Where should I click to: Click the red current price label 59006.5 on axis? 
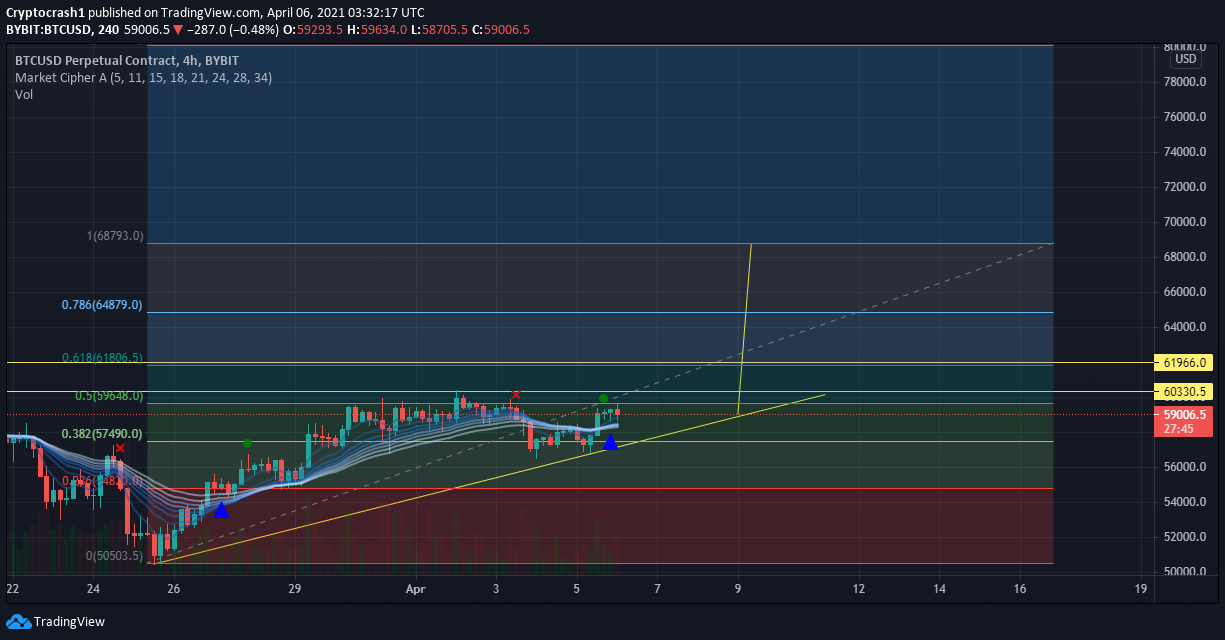[x=1184, y=414]
